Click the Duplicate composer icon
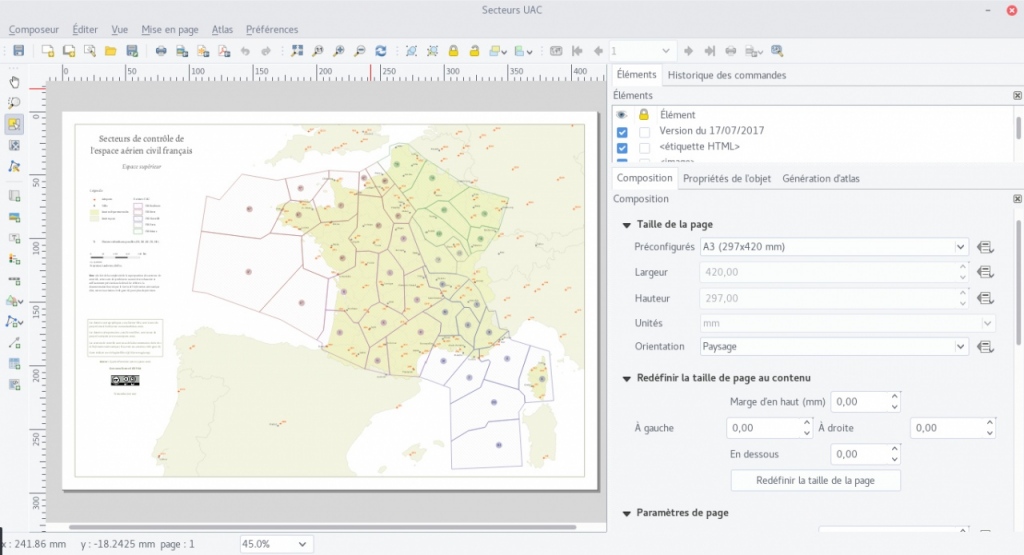This screenshot has width=1024, height=555. click(69, 51)
